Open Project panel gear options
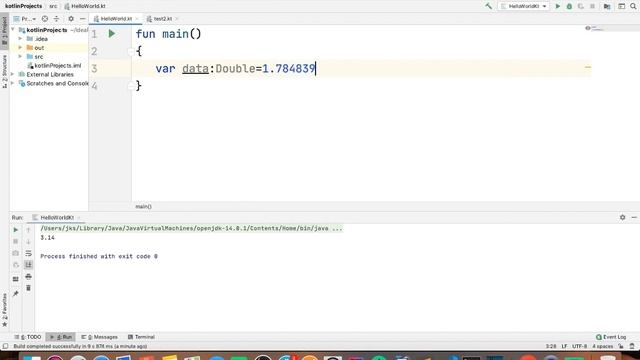The width and height of the screenshot is (640, 360). [x=71, y=19]
